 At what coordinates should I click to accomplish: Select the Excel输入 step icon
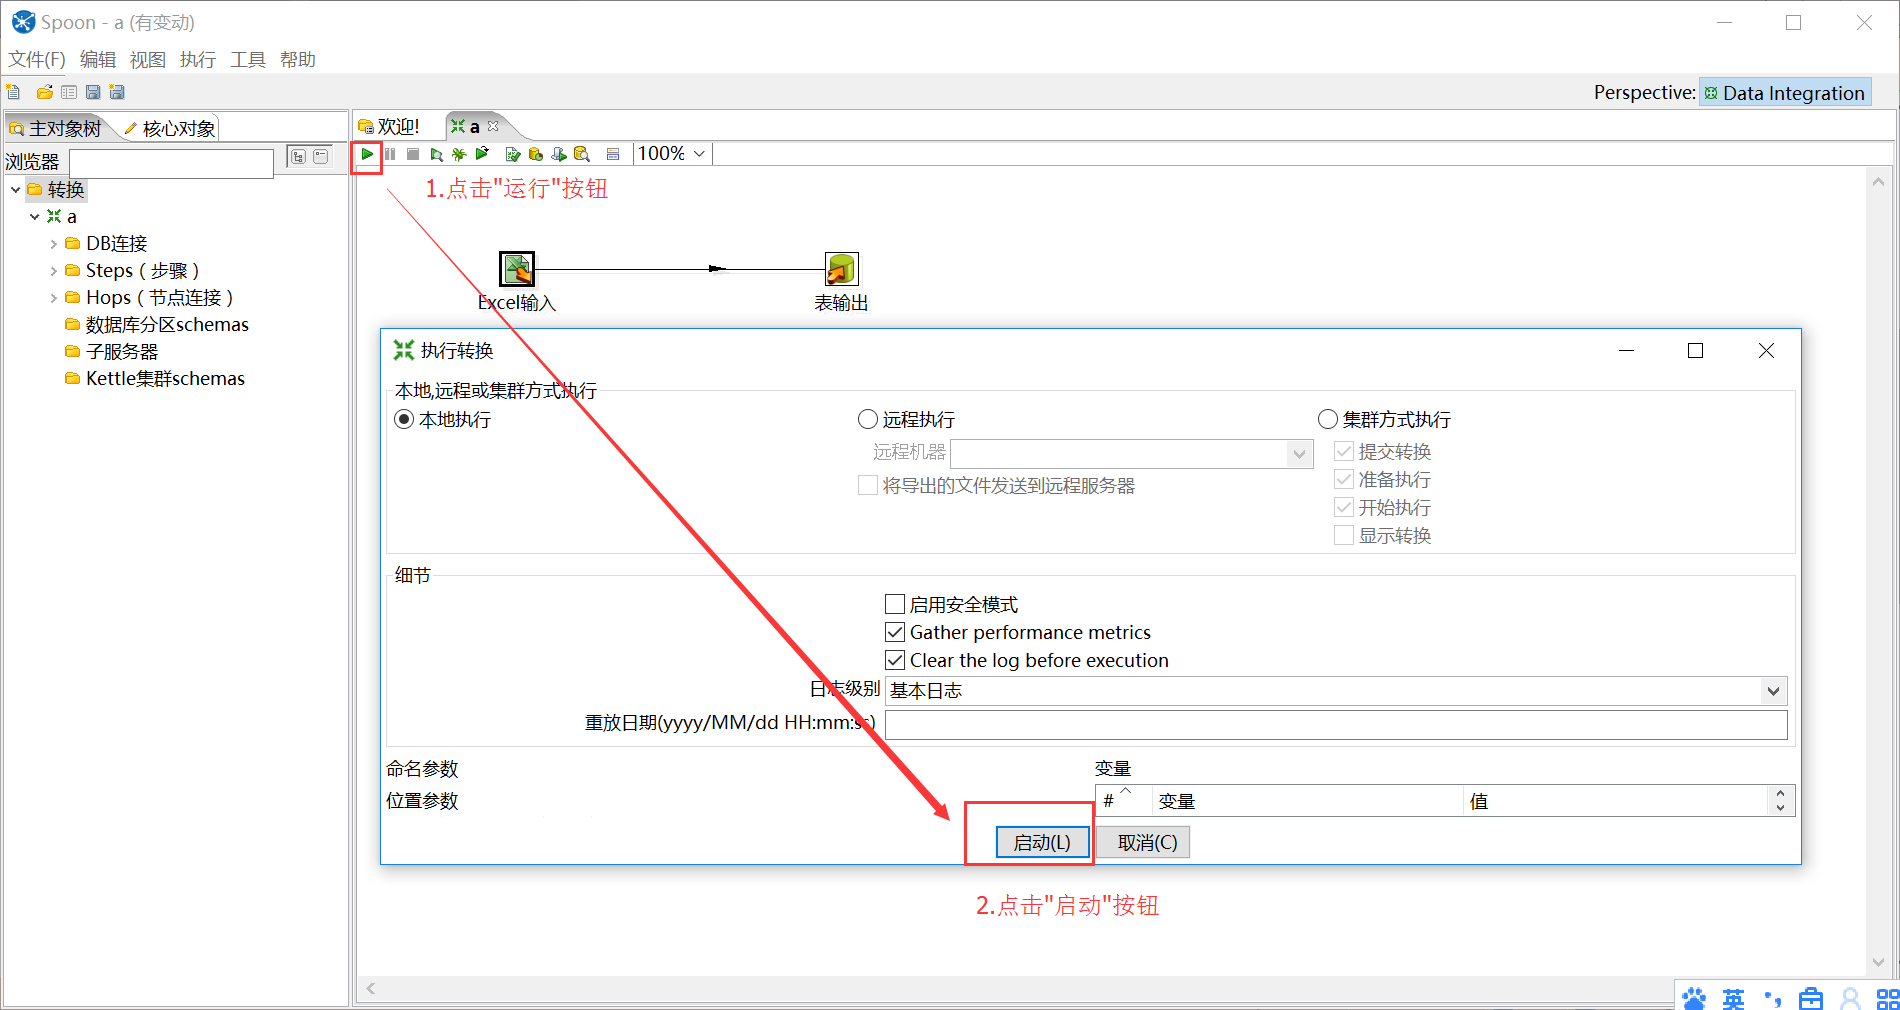coord(517,269)
